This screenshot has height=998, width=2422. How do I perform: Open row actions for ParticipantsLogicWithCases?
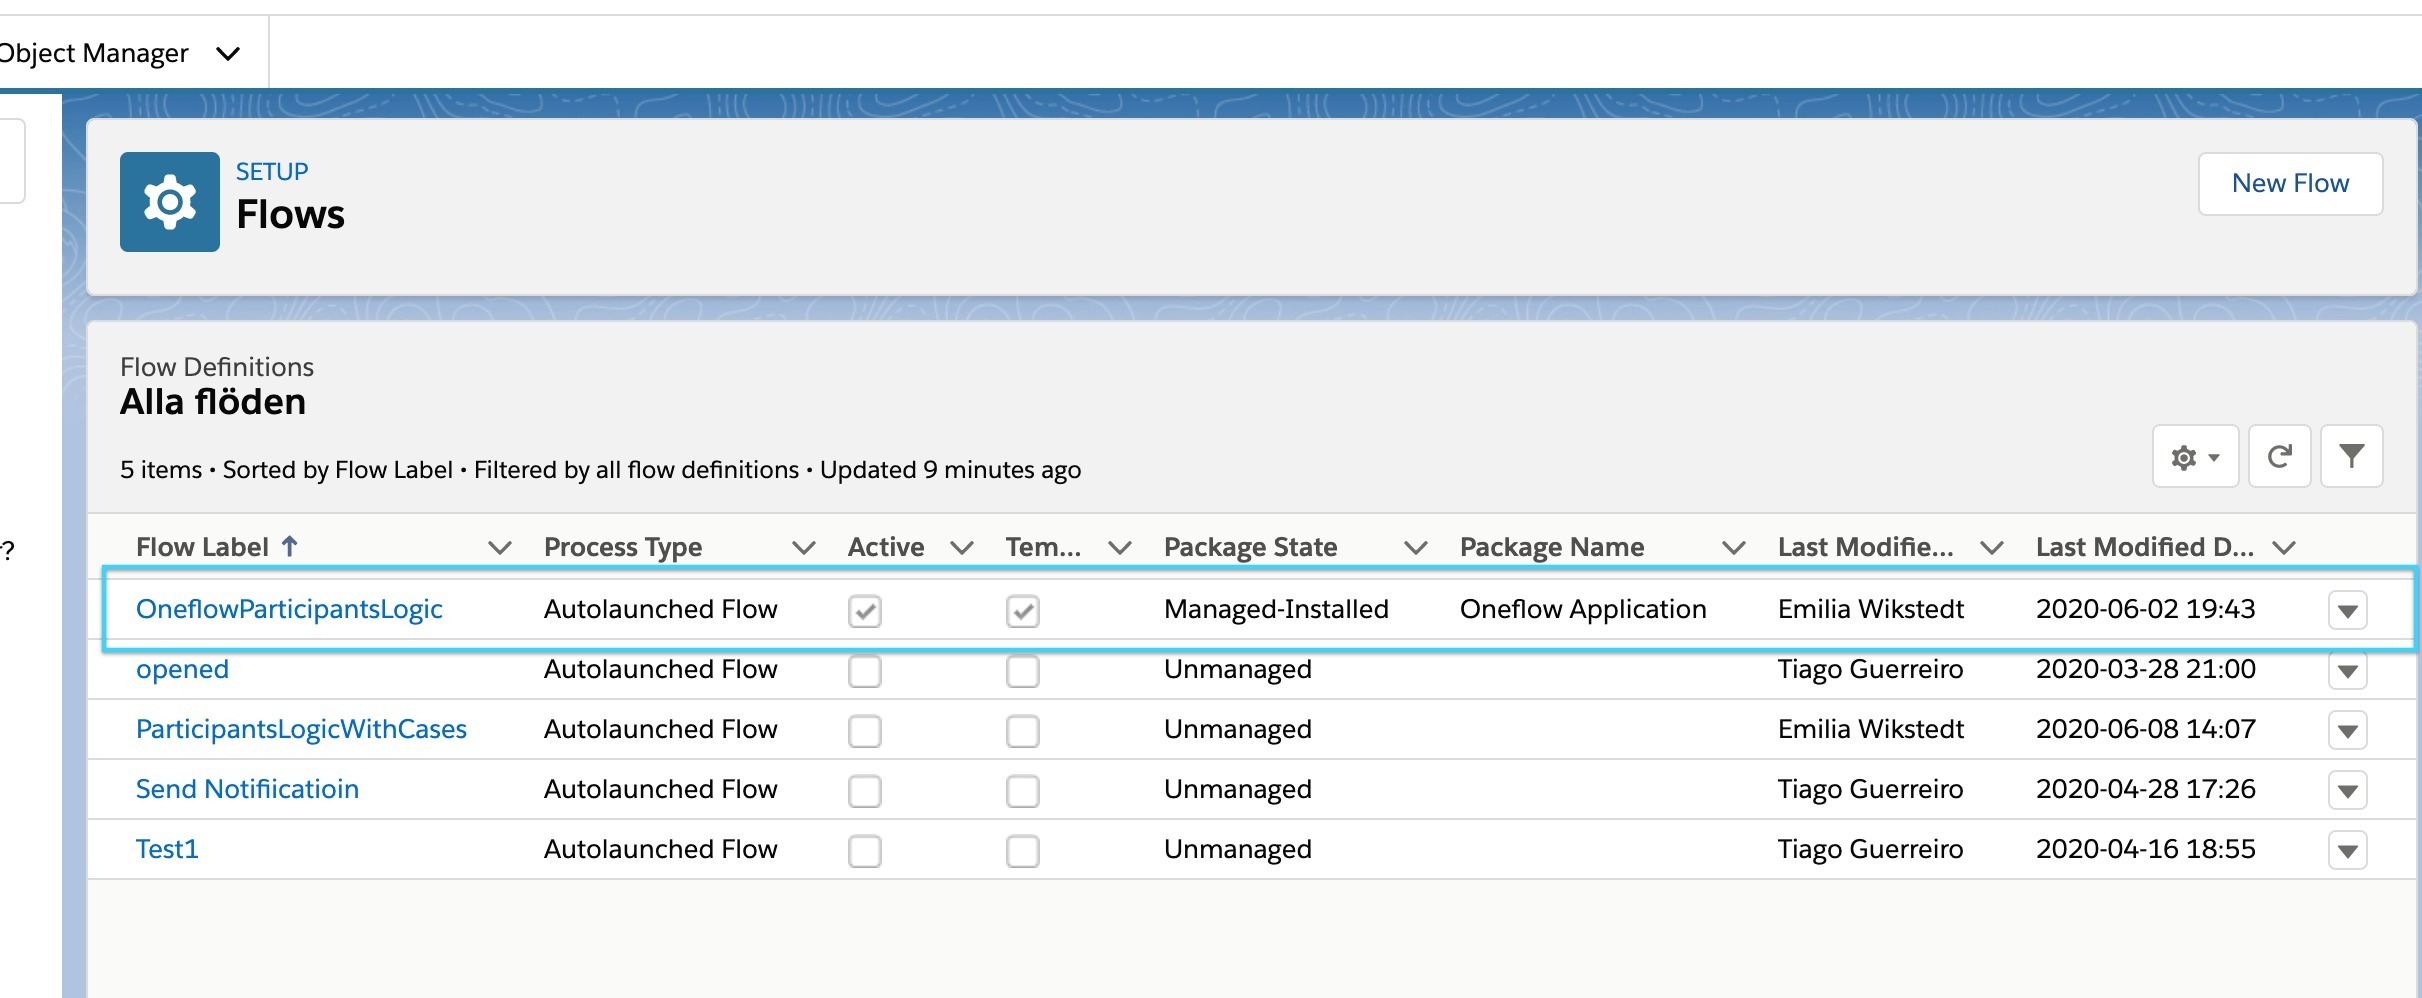pyautogui.click(x=2347, y=730)
